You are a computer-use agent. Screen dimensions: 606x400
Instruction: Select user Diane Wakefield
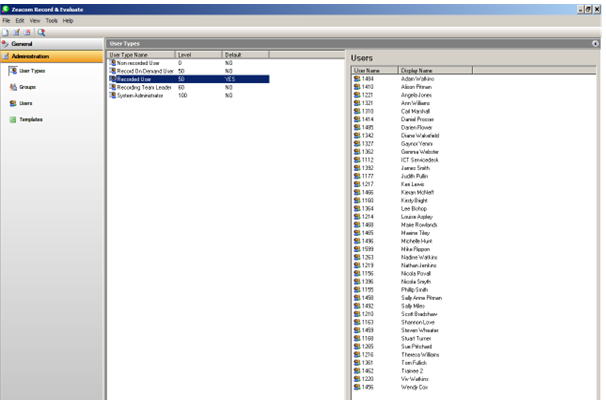(x=420, y=136)
